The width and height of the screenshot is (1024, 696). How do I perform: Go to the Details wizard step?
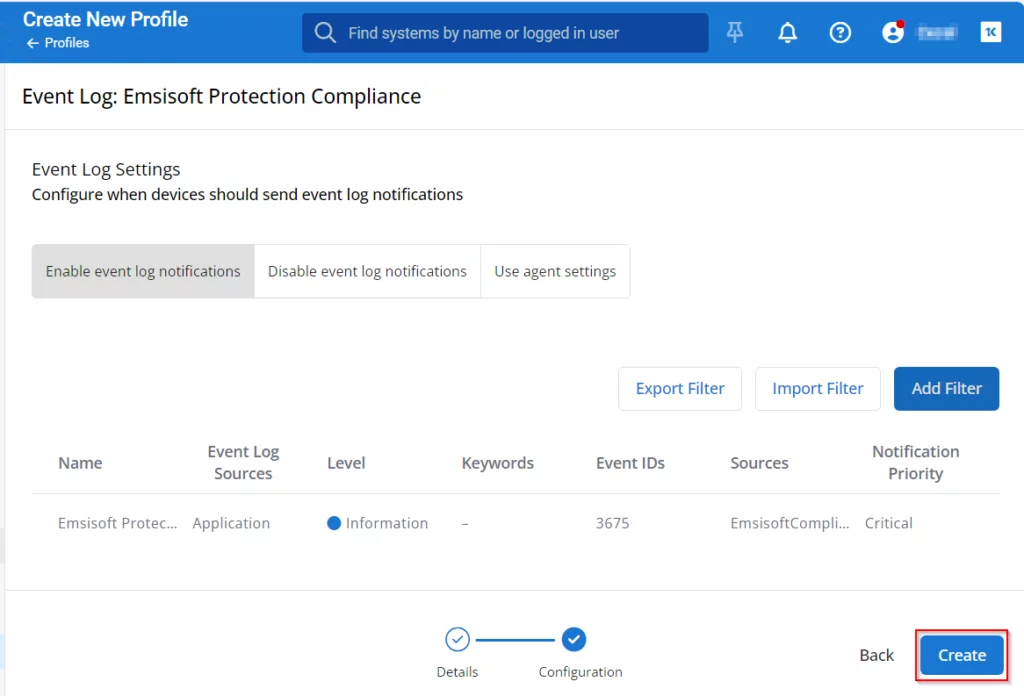click(x=457, y=640)
